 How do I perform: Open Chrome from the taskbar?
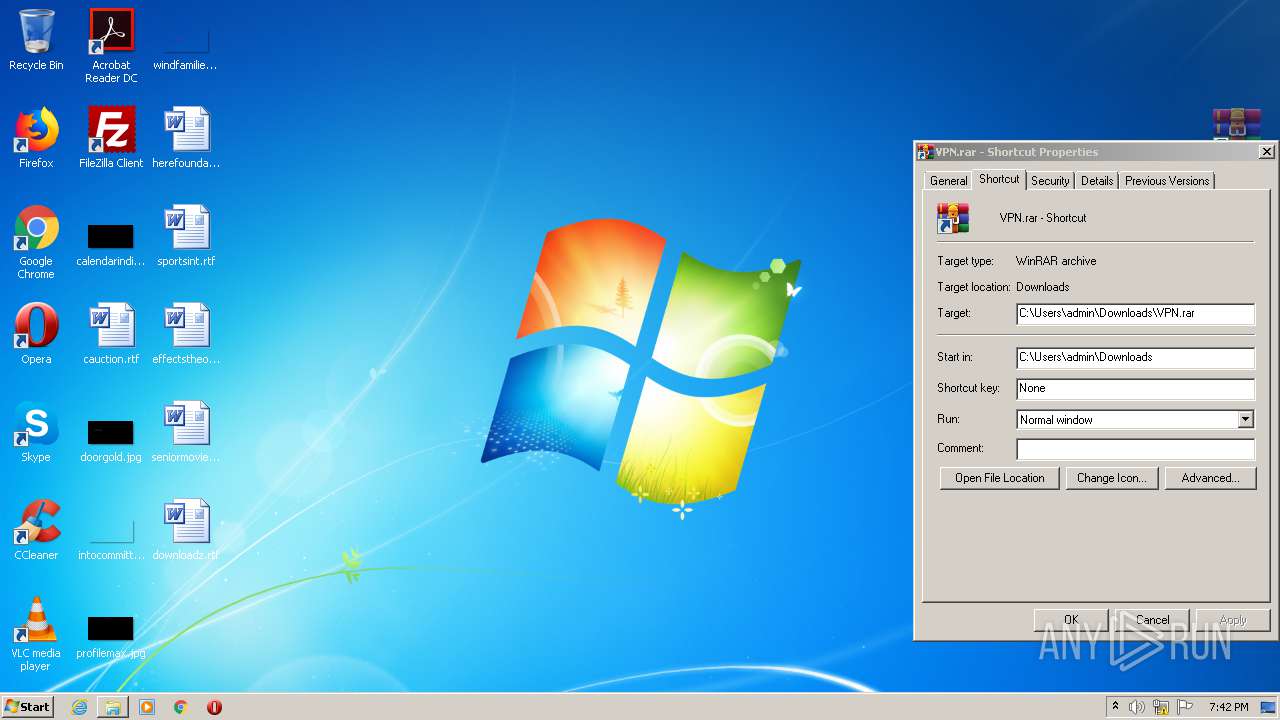point(181,707)
